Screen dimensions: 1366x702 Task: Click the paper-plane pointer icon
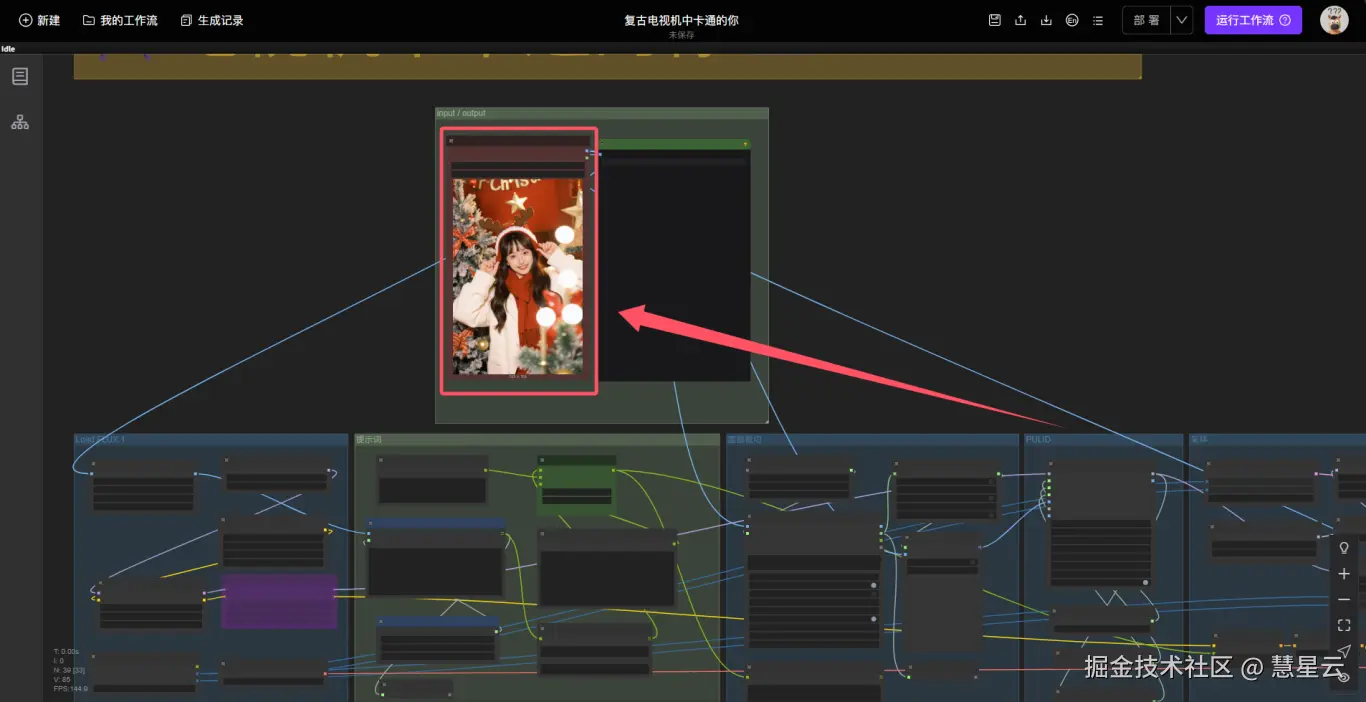[1344, 651]
